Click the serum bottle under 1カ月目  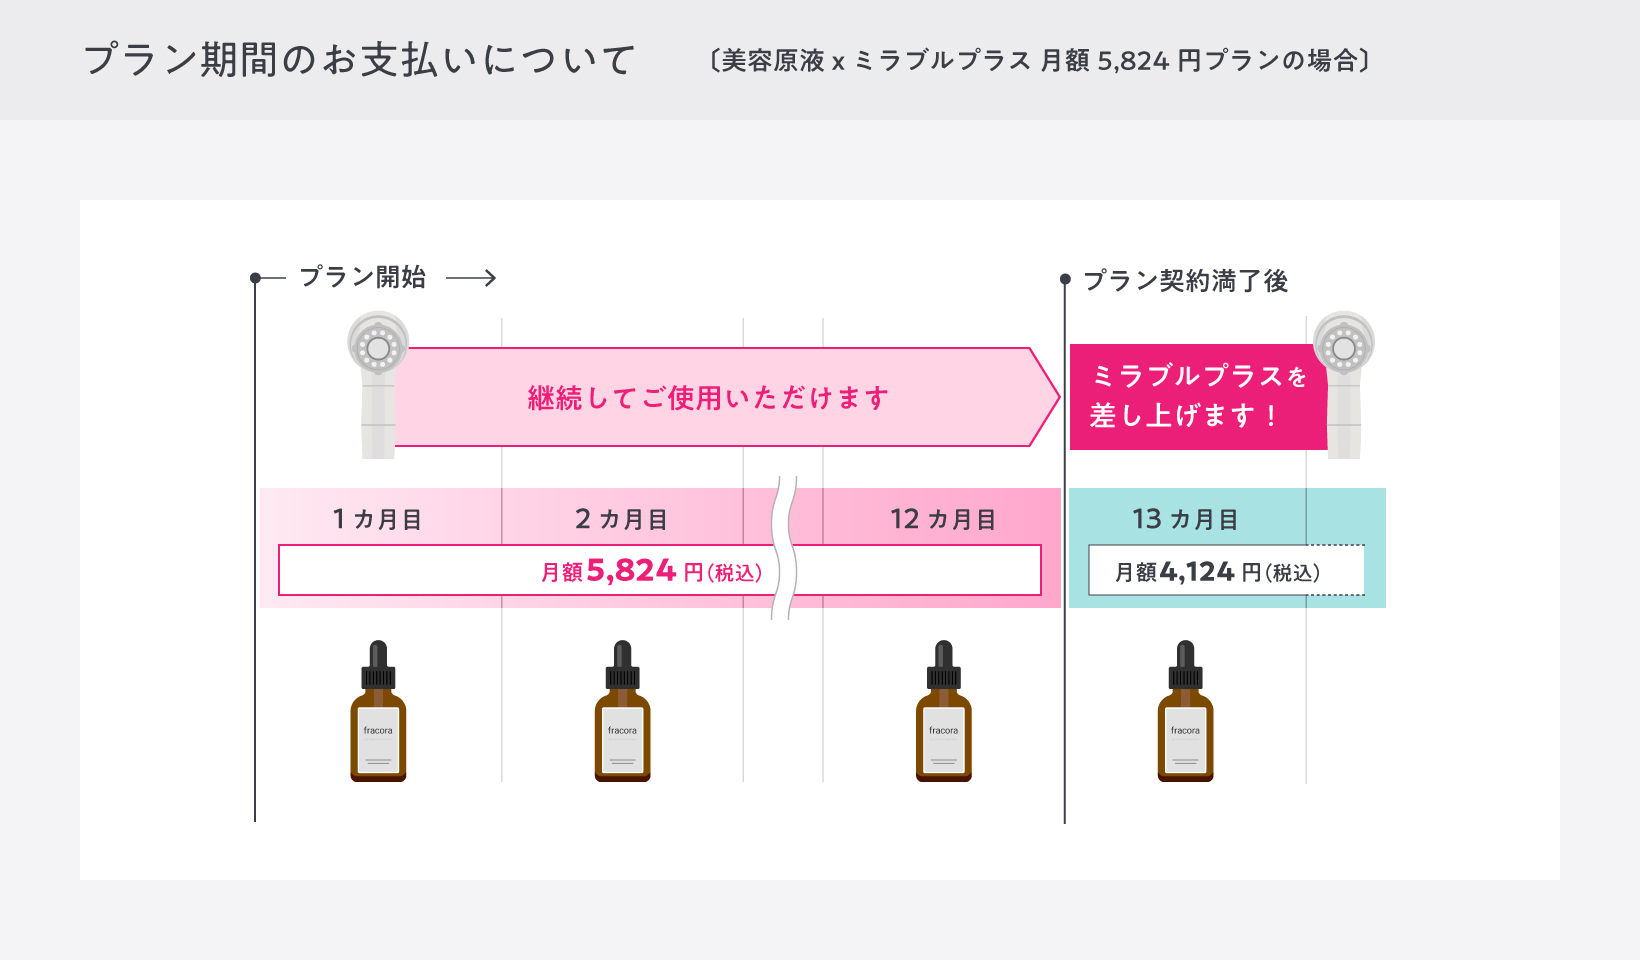click(378, 711)
